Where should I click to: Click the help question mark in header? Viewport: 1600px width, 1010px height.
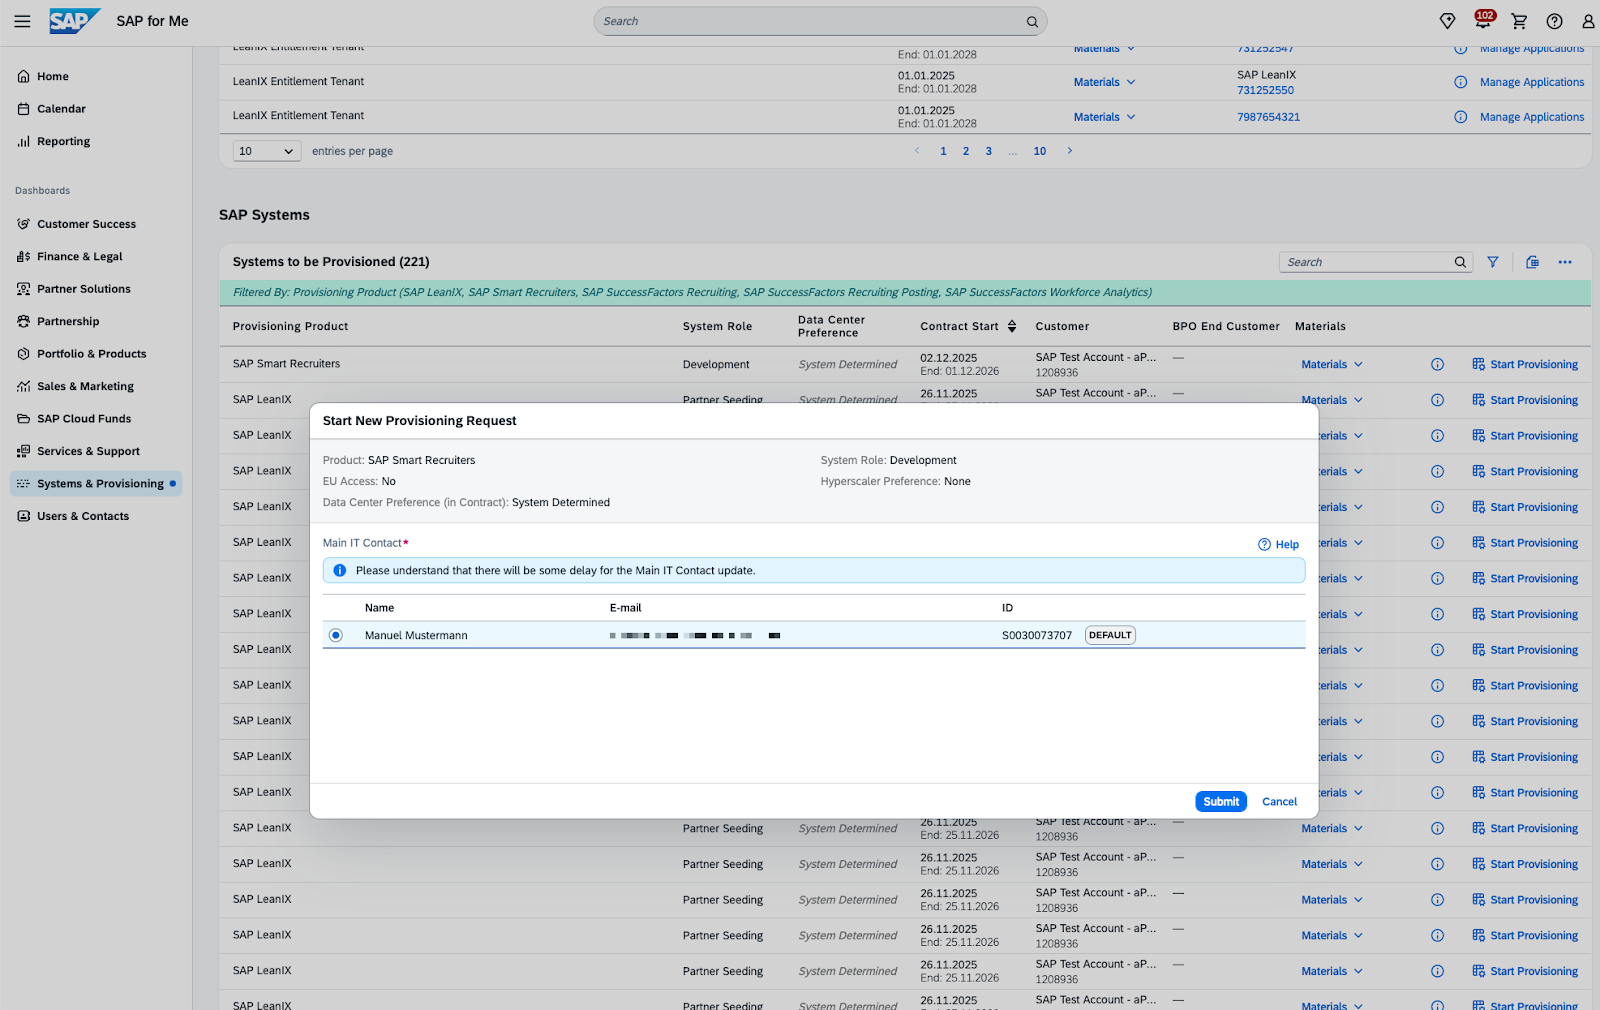point(1554,21)
